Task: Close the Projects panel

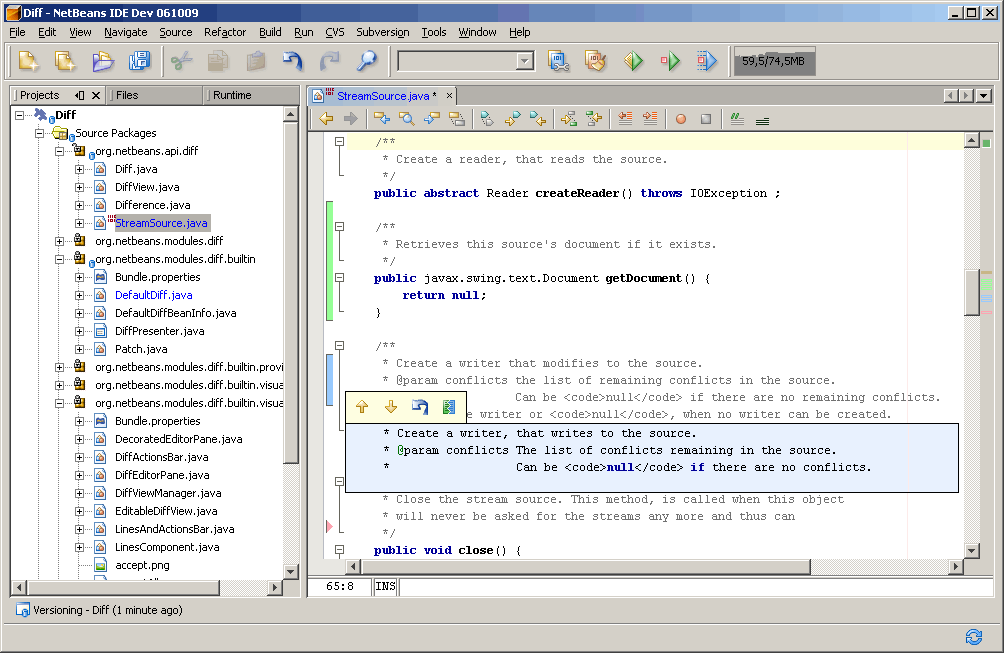Action: tap(96, 95)
